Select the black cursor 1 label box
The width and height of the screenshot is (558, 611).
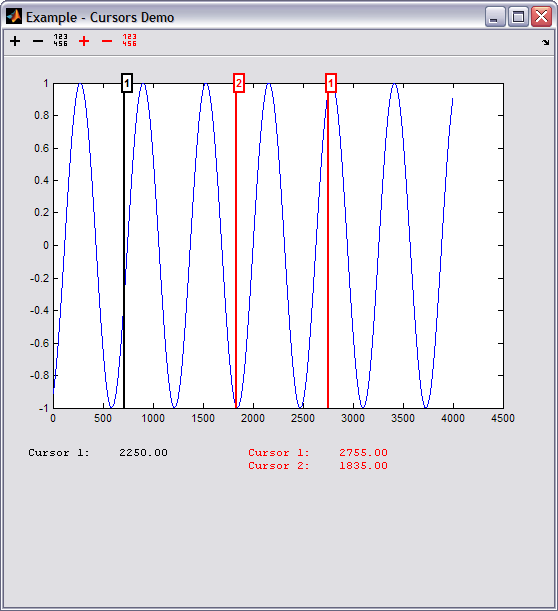[127, 83]
